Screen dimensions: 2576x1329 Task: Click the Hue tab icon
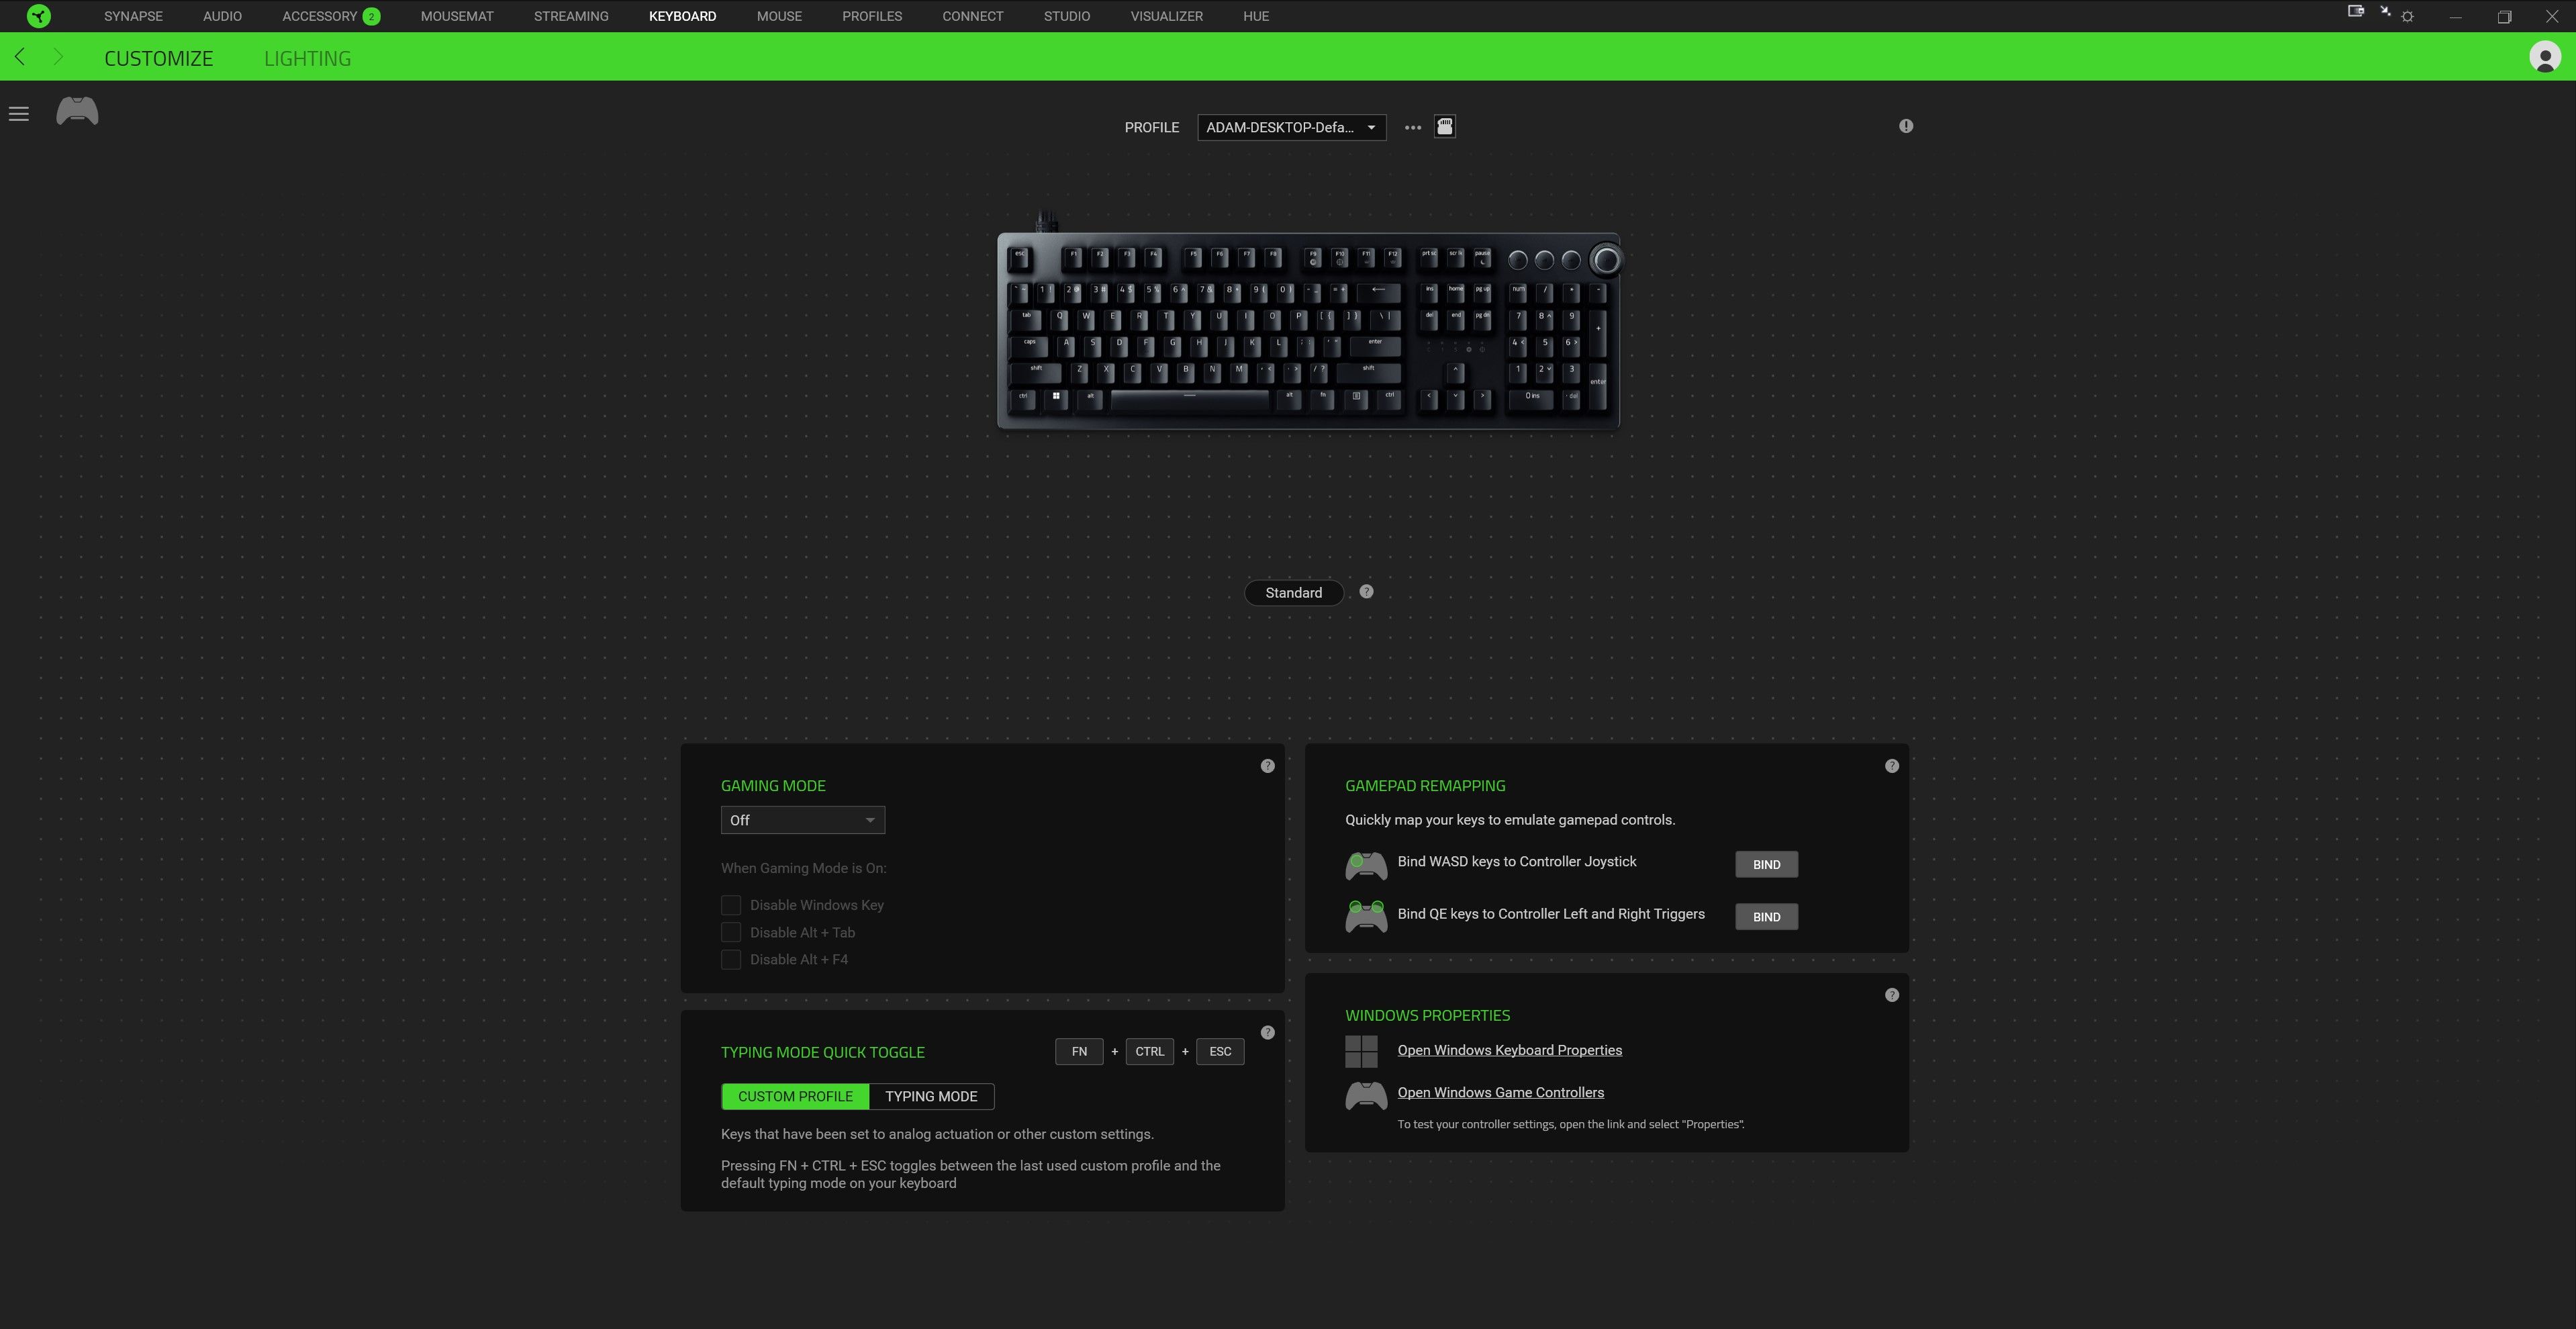pos(1257,15)
